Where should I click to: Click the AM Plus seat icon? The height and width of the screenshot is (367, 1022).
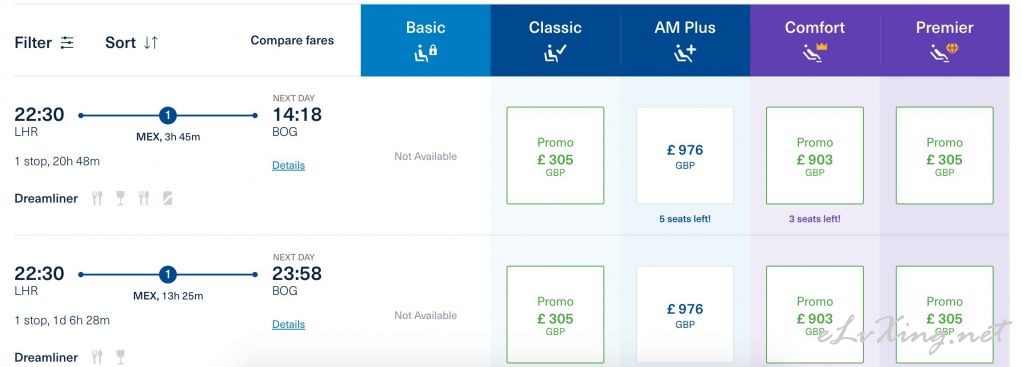pos(685,53)
